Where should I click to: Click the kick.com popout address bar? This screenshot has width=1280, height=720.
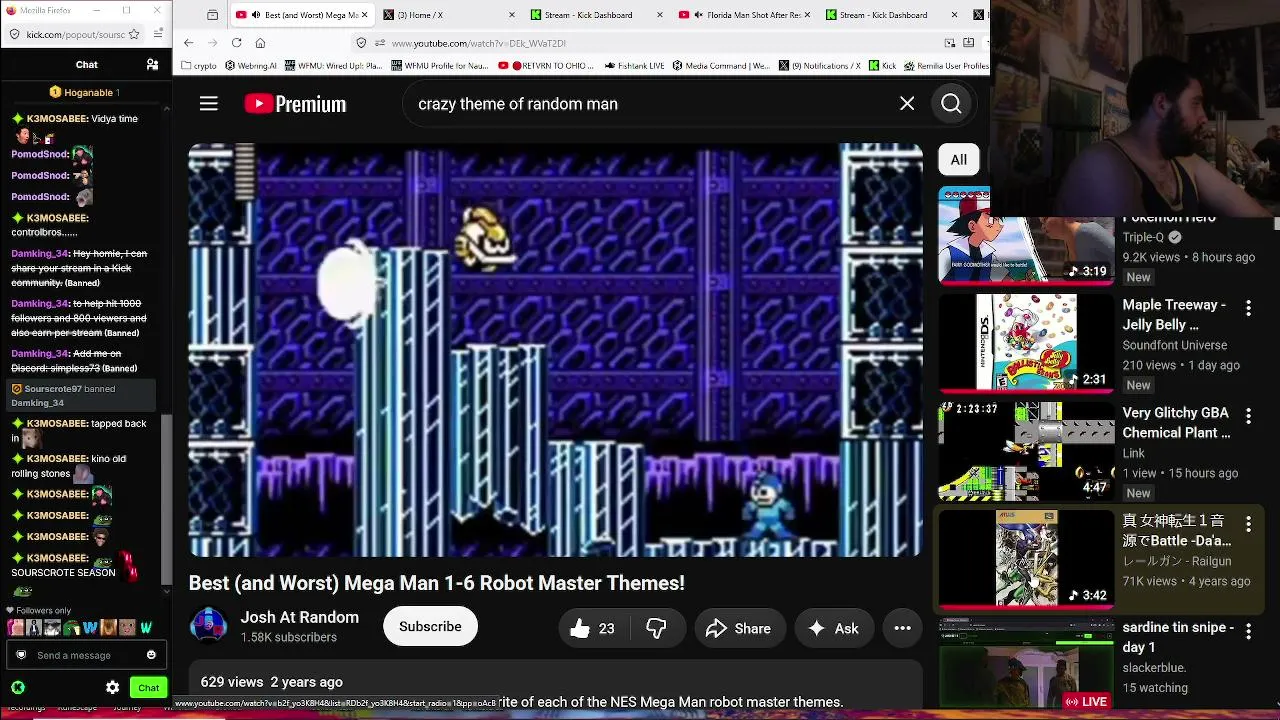click(x=76, y=34)
